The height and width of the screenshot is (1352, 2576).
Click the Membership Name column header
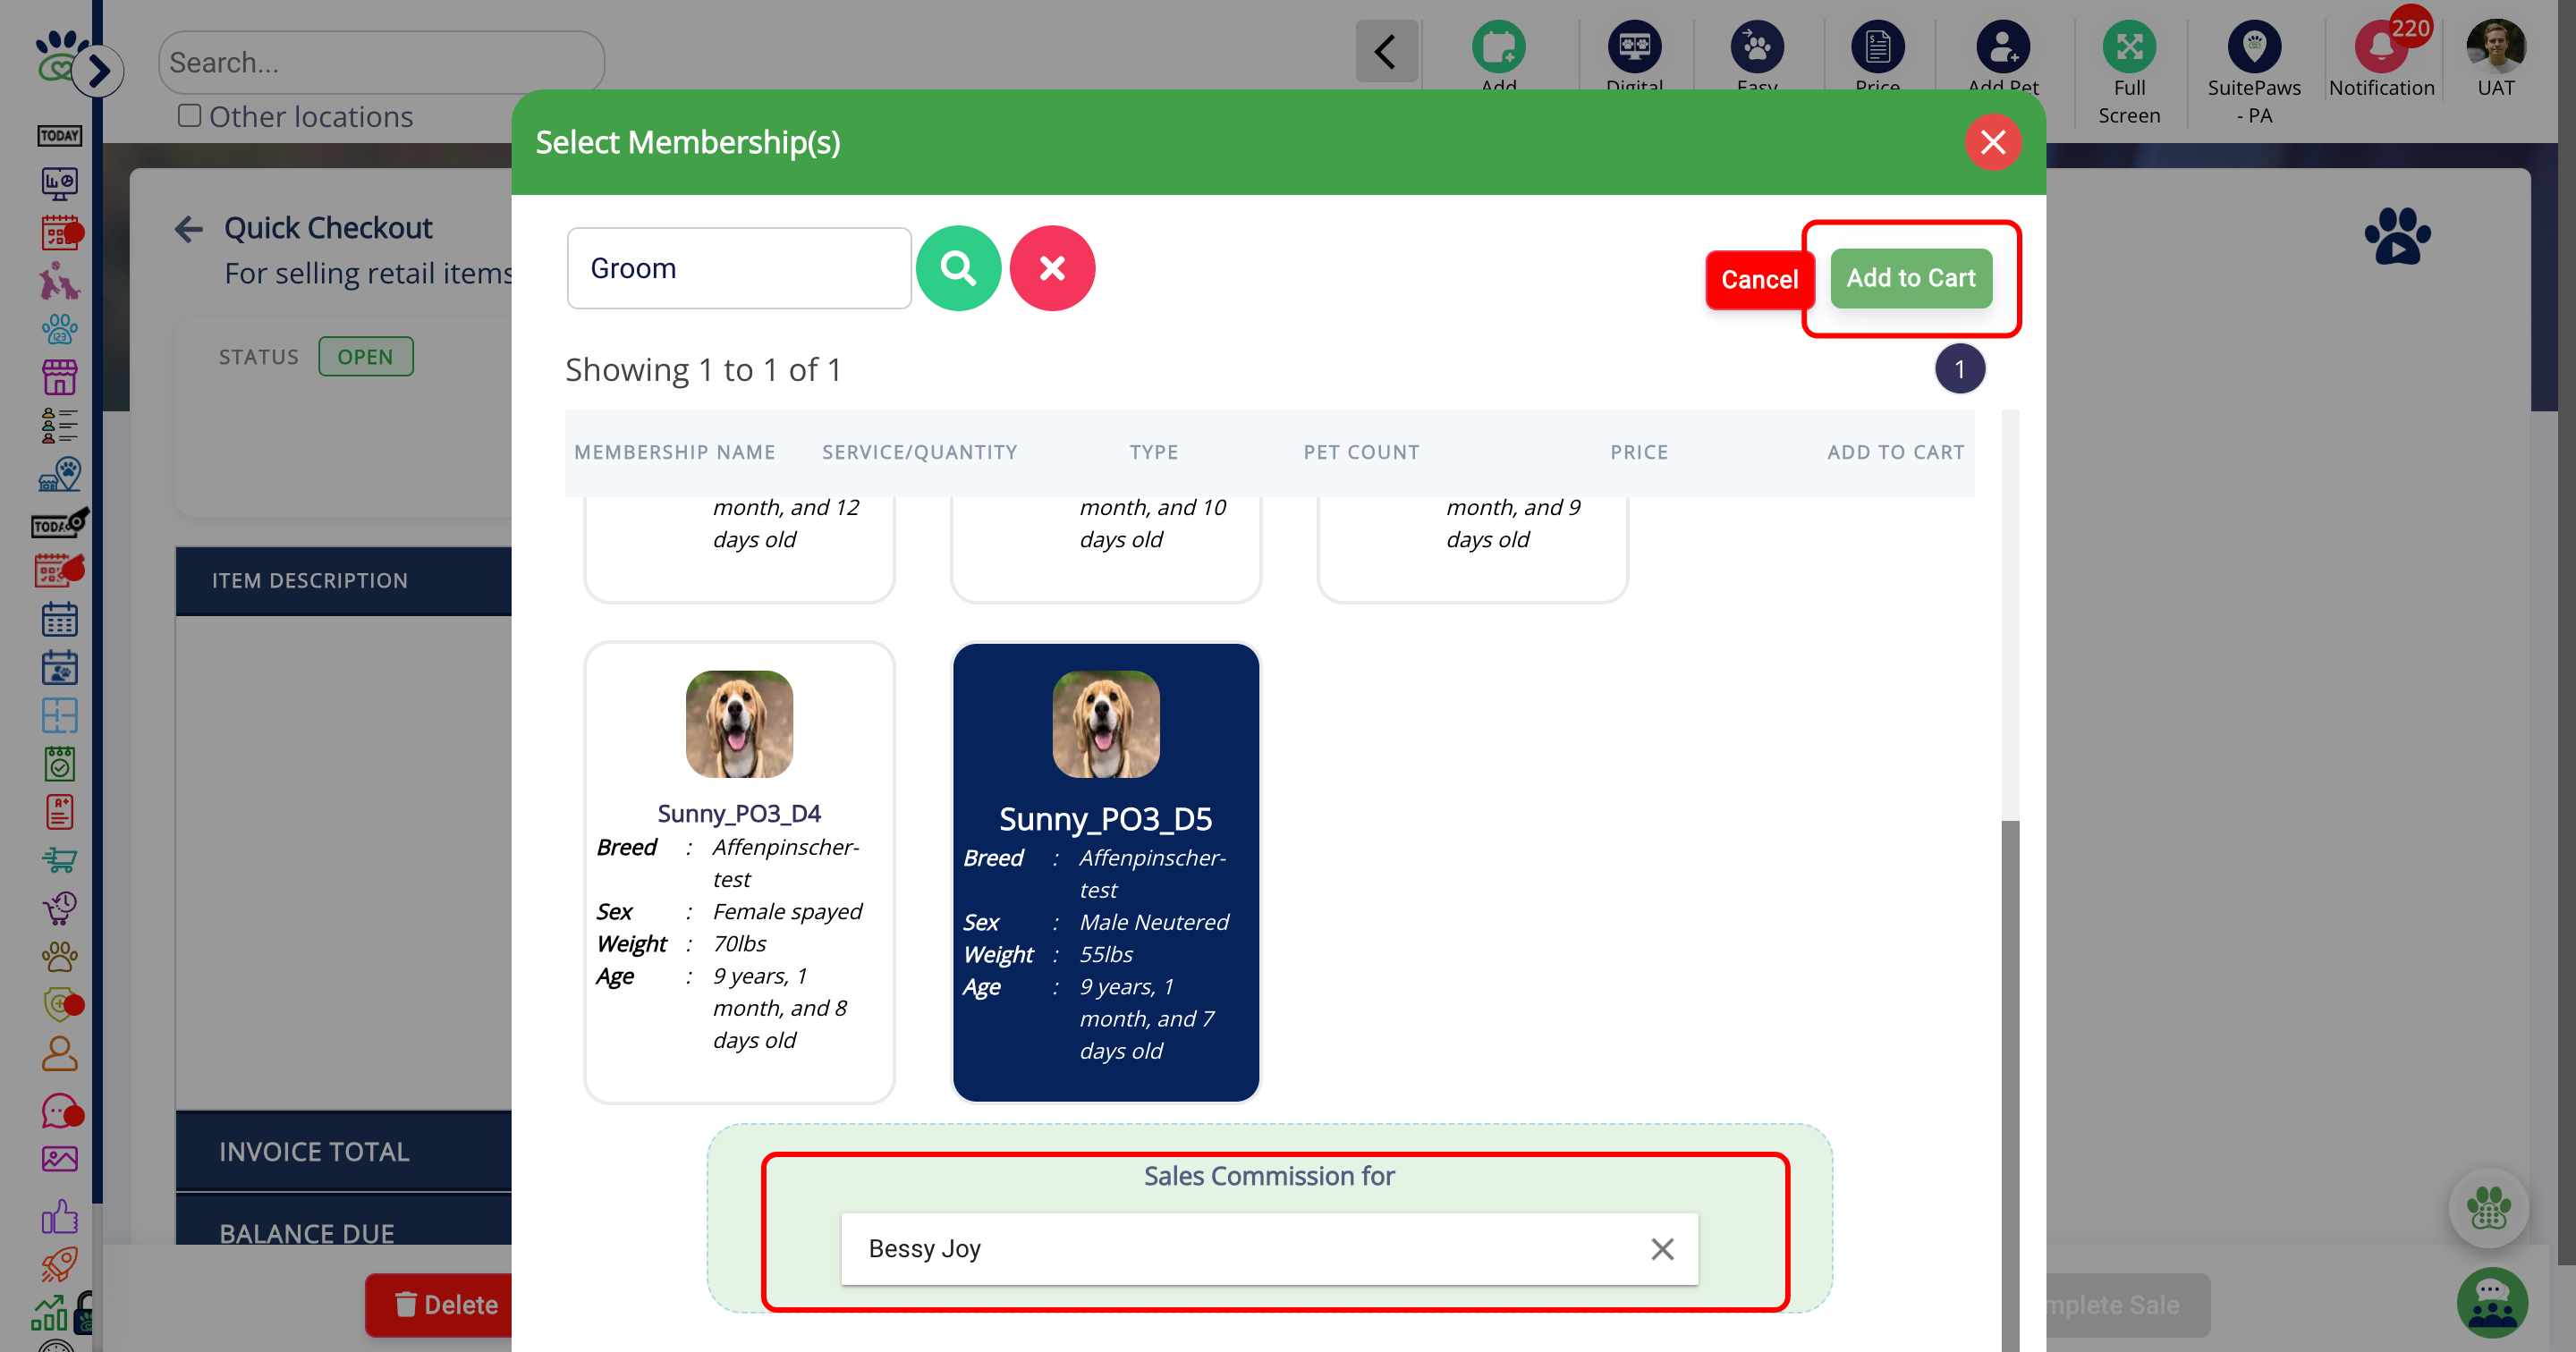(x=675, y=452)
